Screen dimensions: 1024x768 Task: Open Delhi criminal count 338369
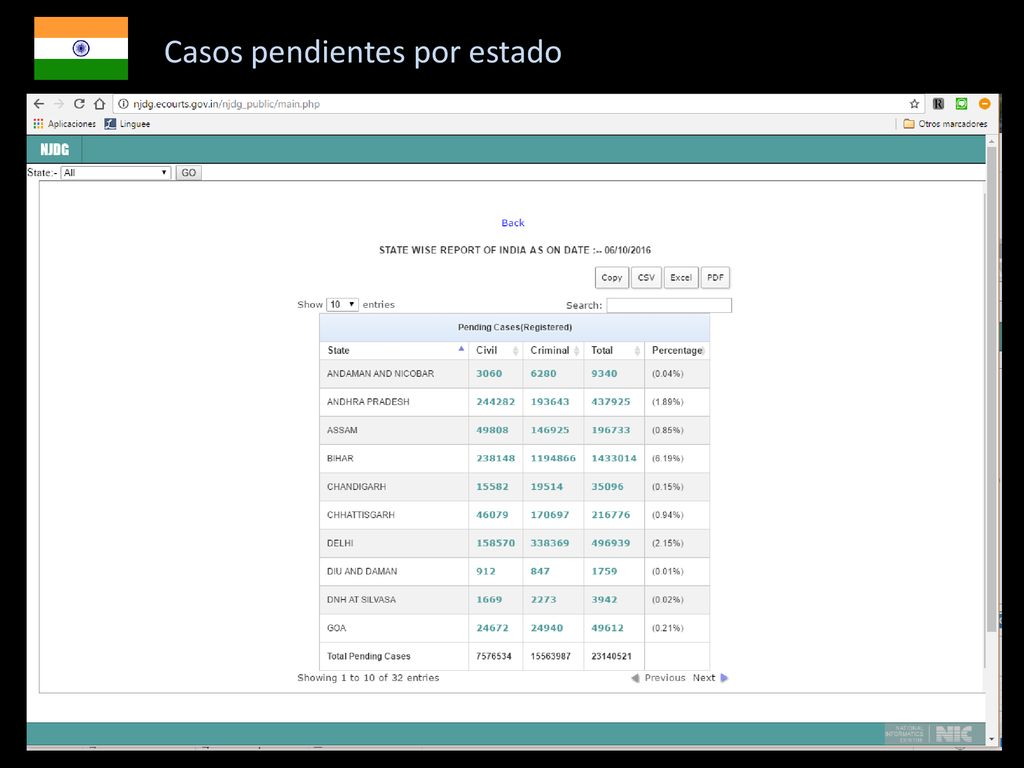coord(550,543)
